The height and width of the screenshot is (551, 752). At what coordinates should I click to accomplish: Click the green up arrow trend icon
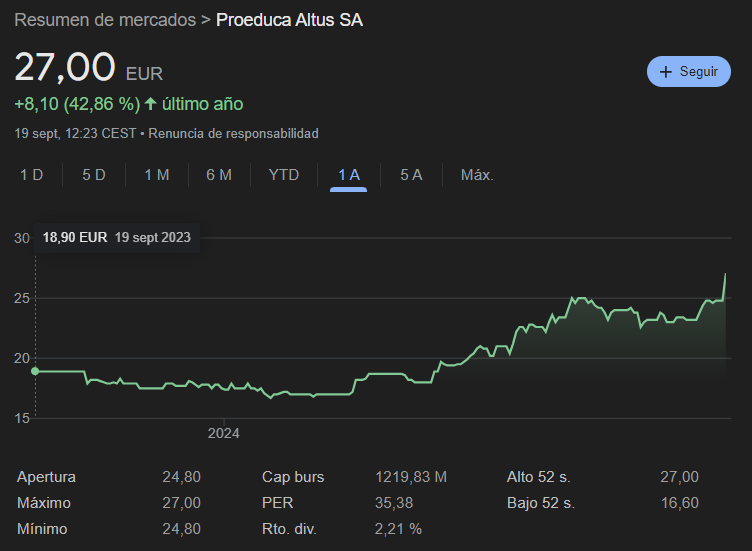pos(151,104)
